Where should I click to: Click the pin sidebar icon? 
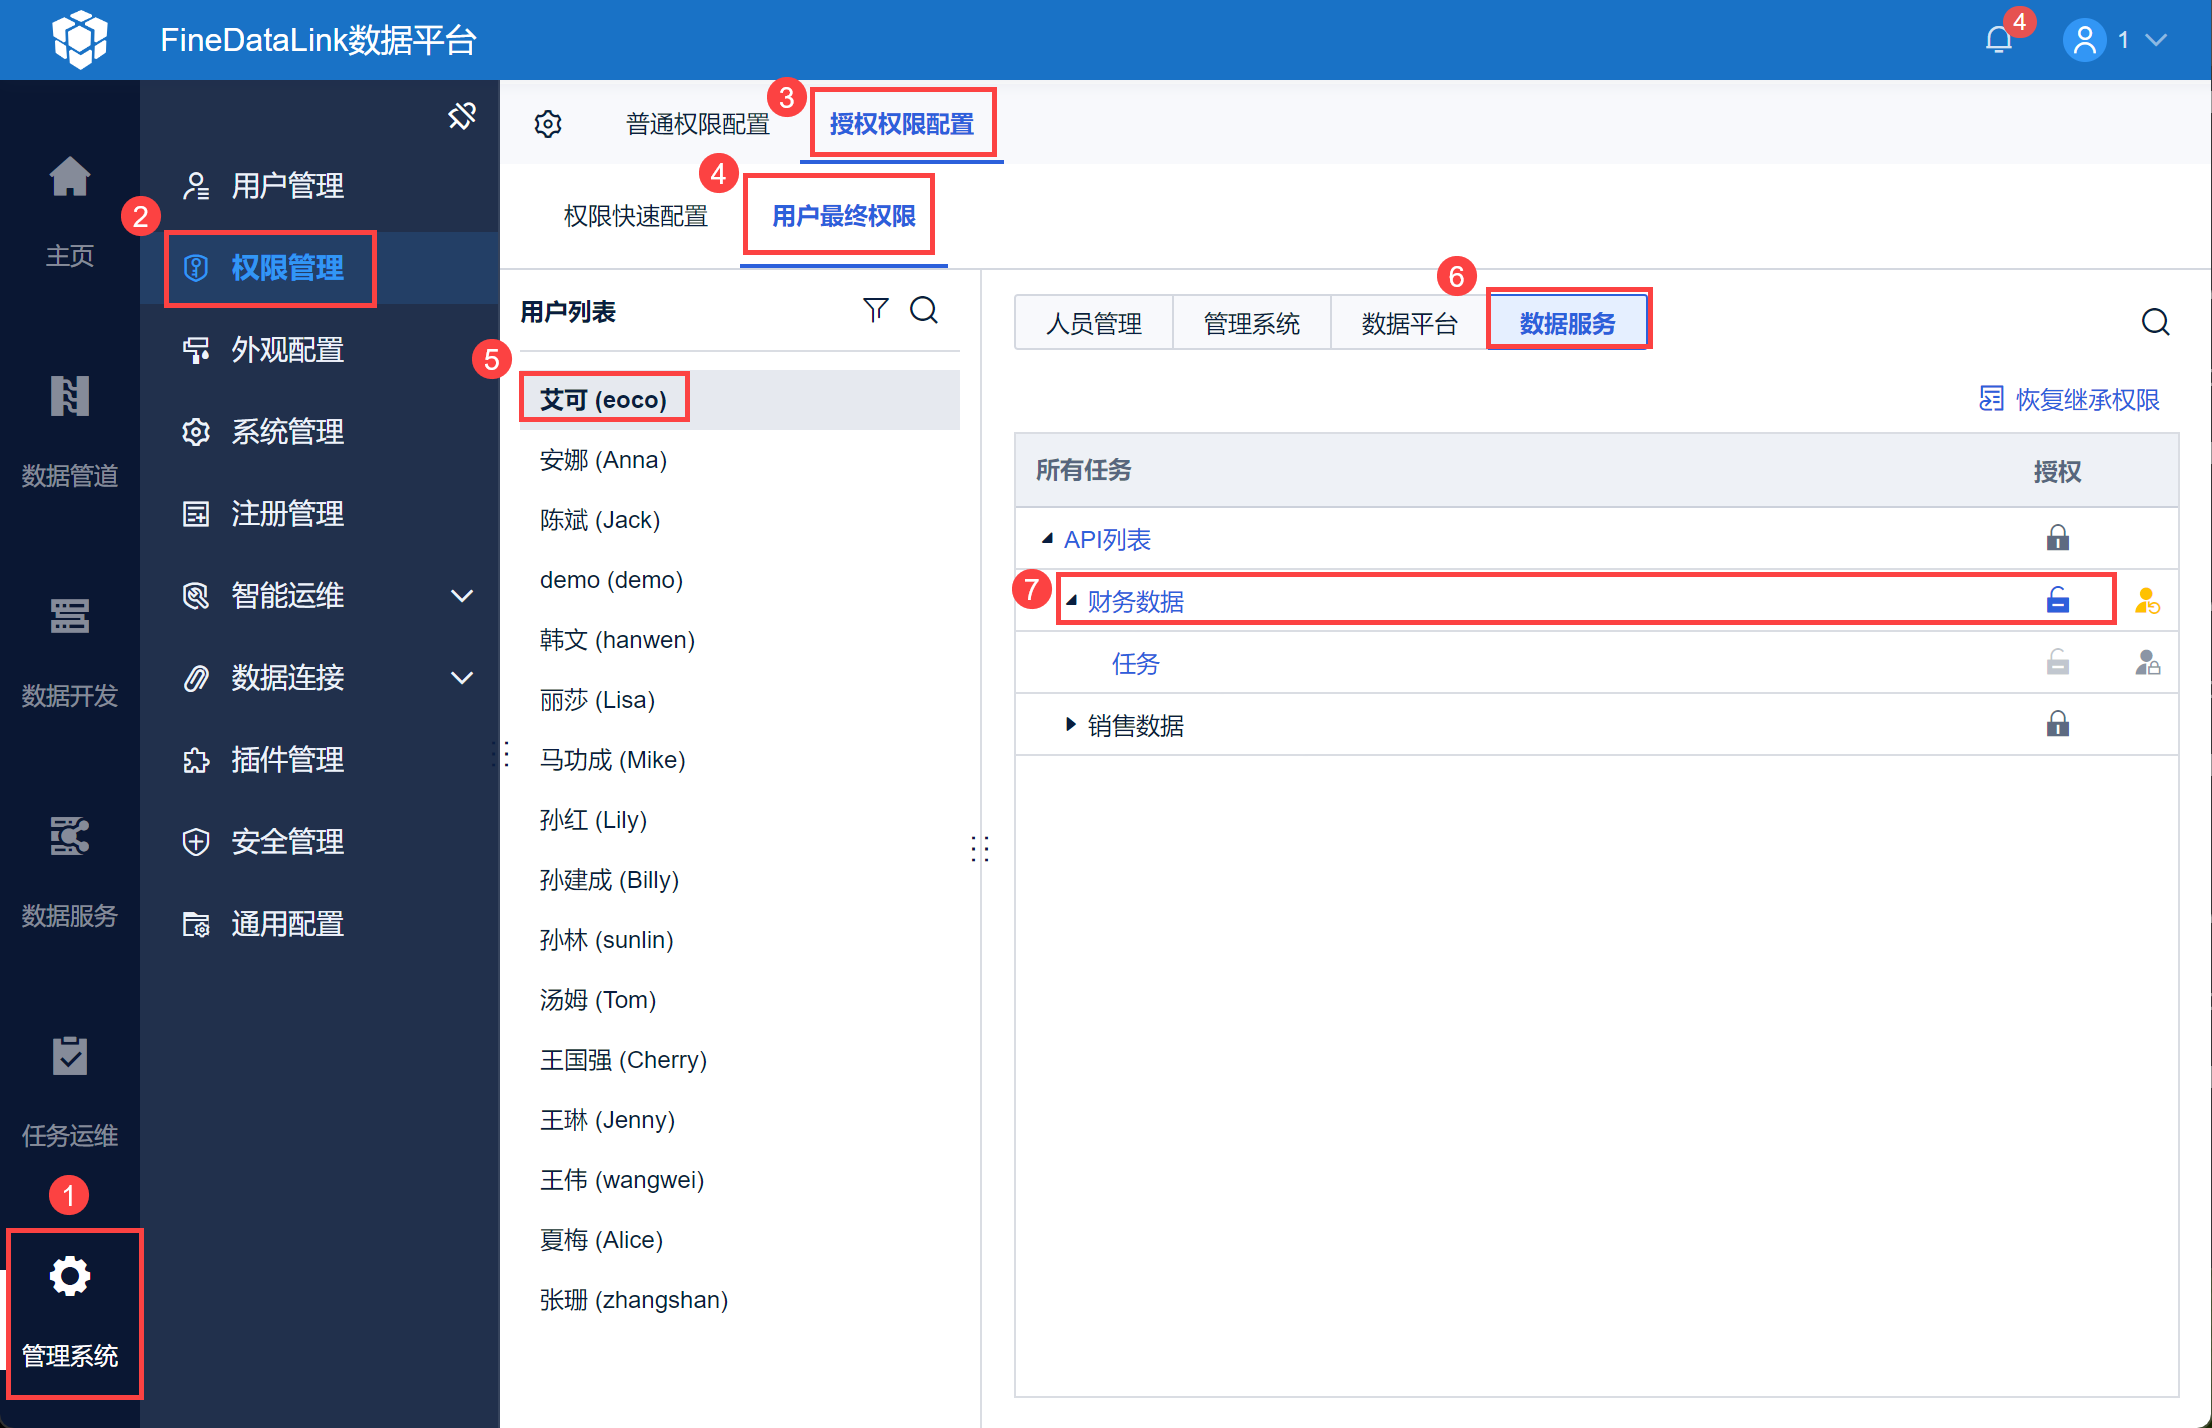point(462,116)
